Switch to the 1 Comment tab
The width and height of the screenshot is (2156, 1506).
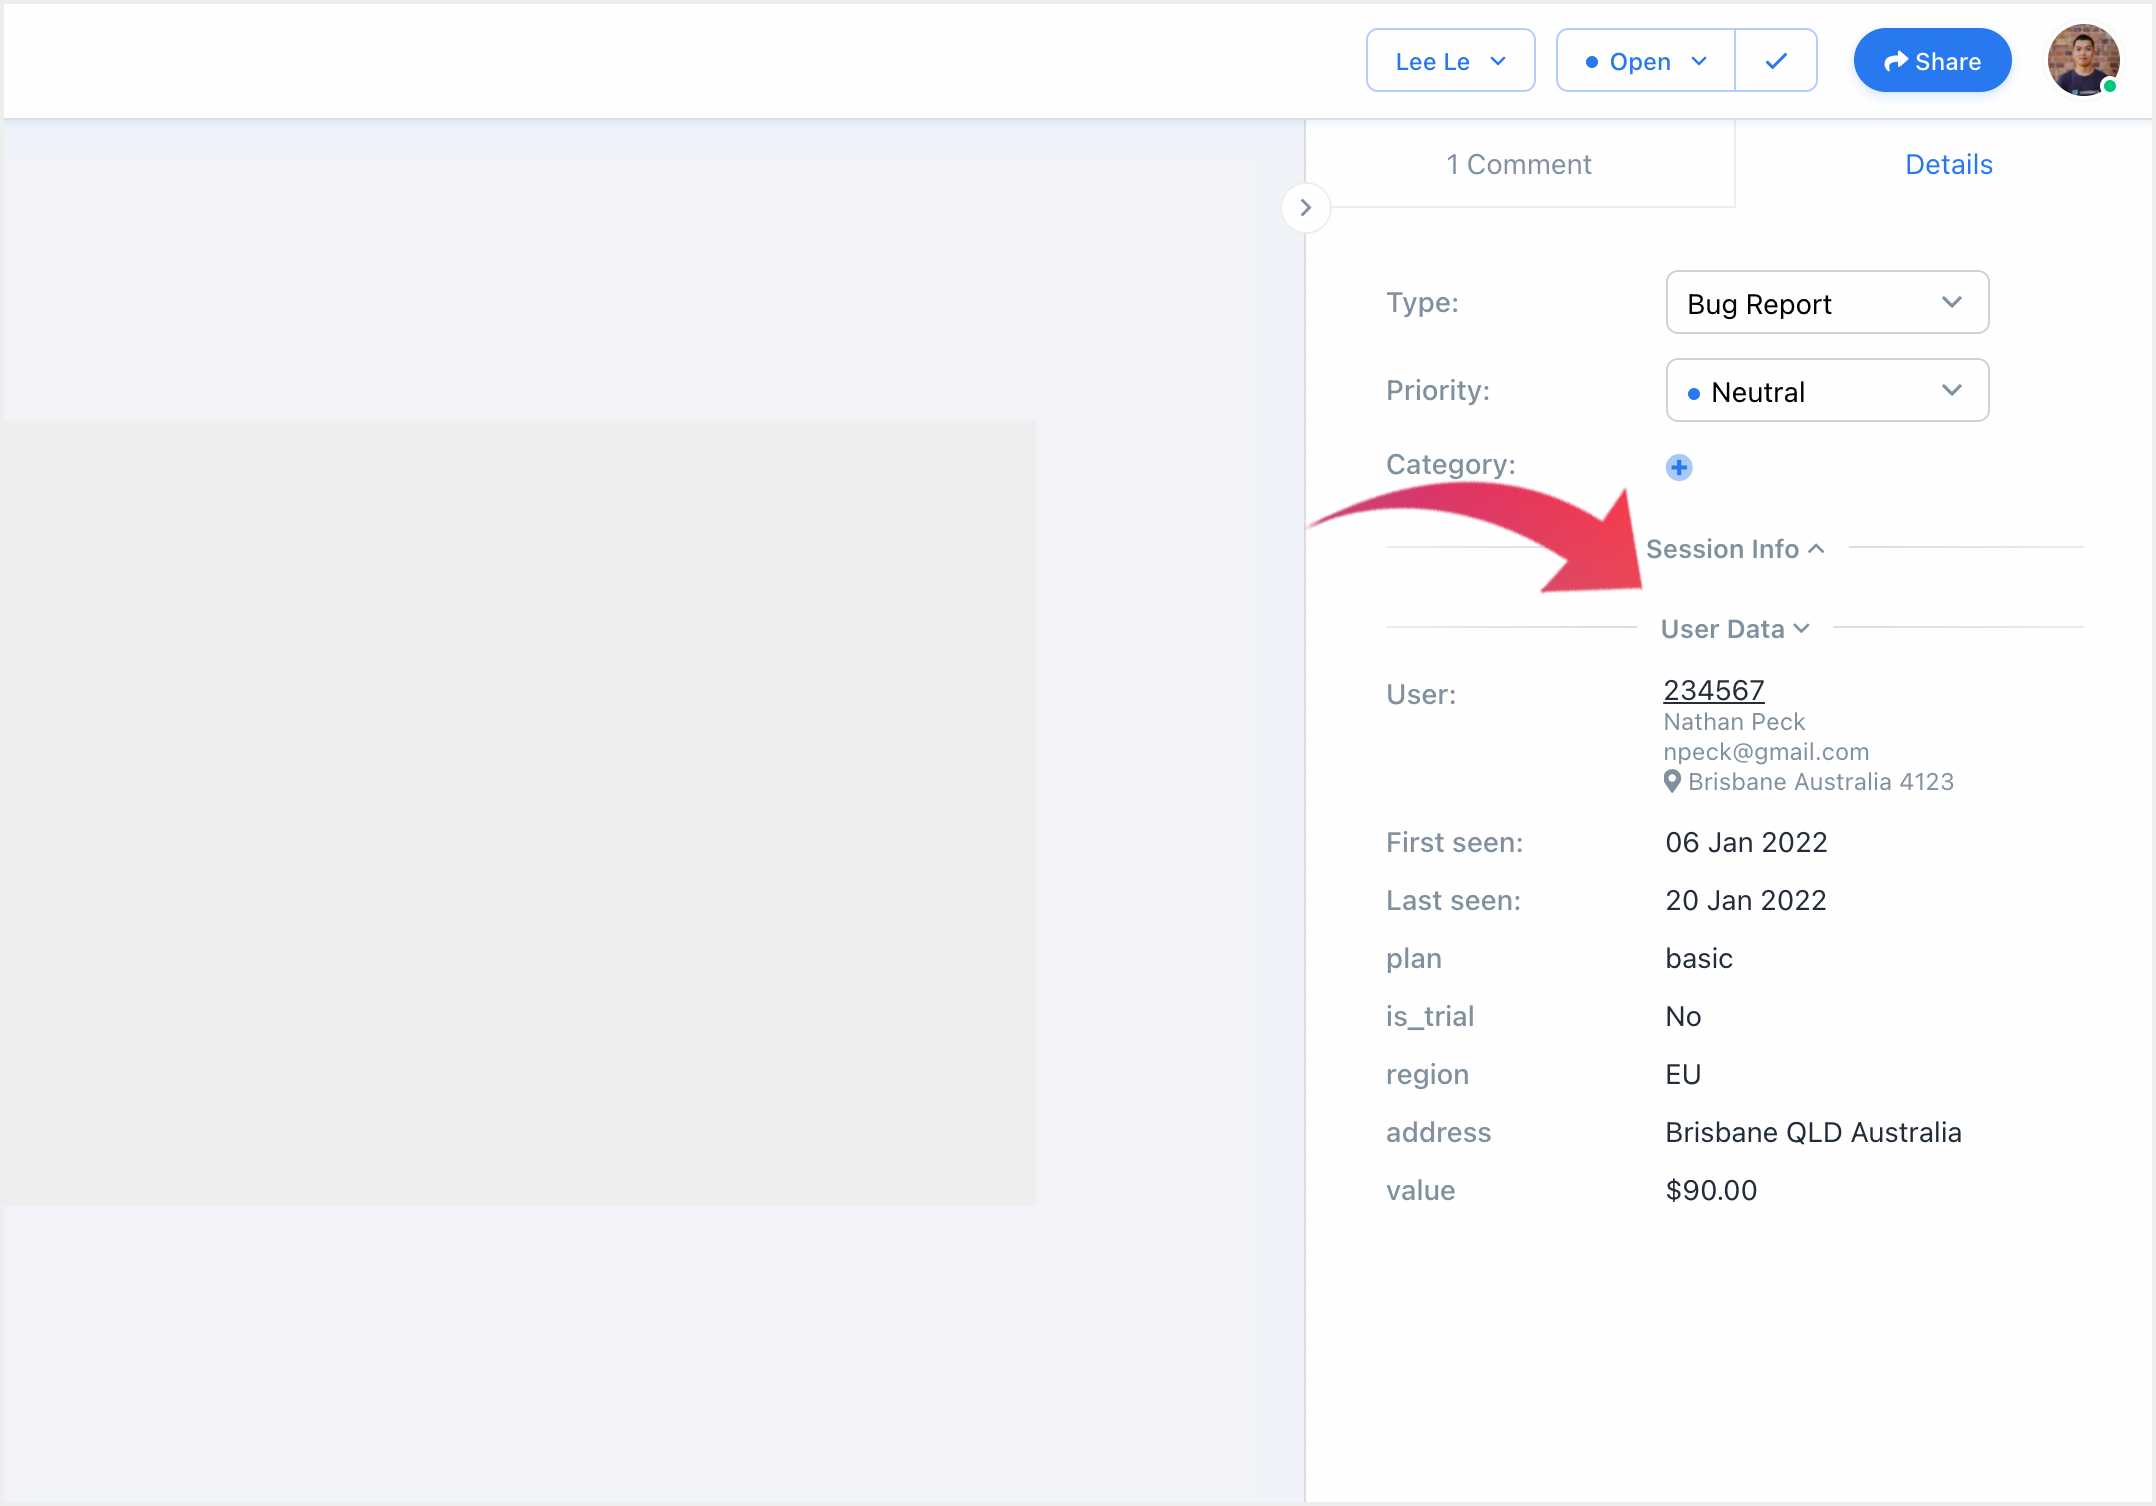click(1518, 164)
